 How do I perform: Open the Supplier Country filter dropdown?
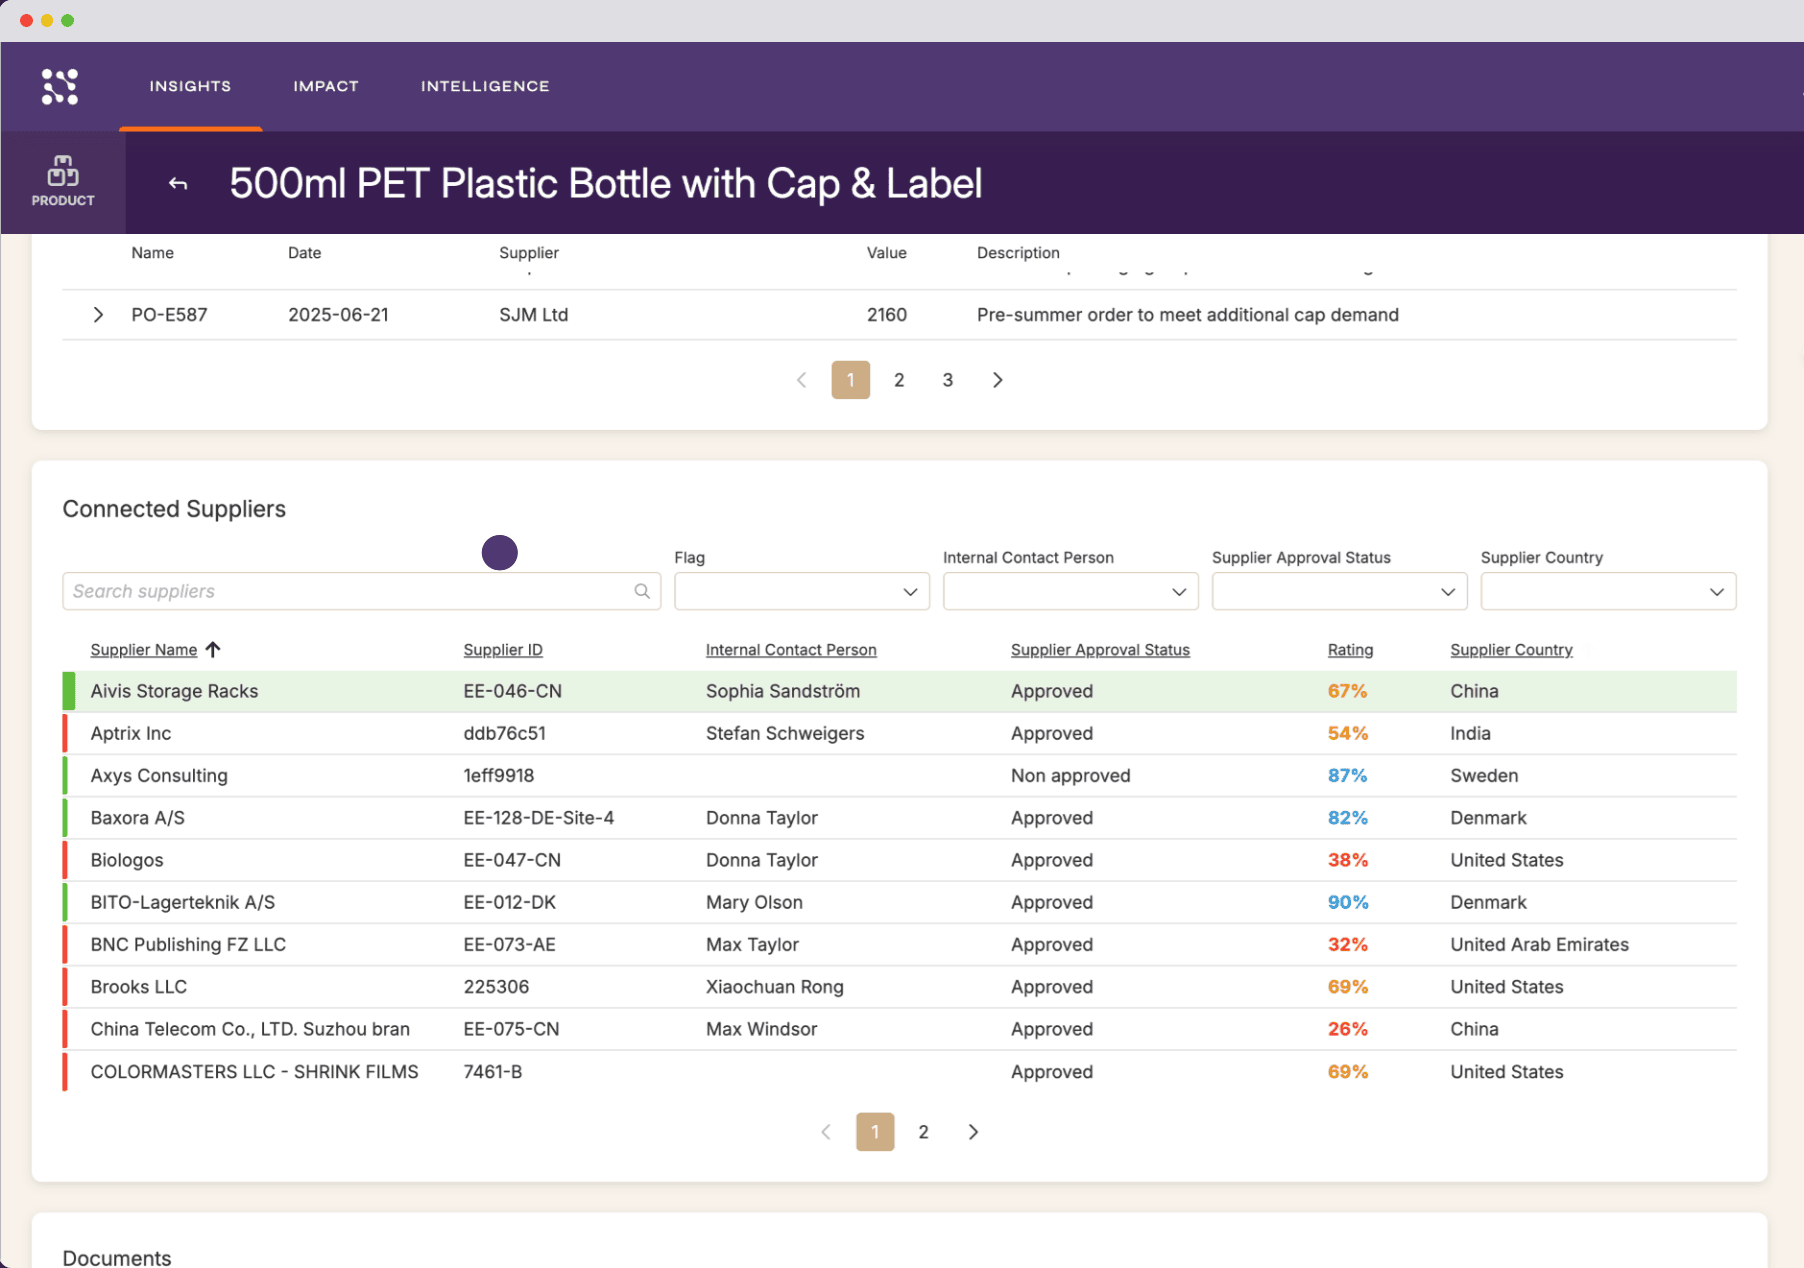(x=1608, y=591)
